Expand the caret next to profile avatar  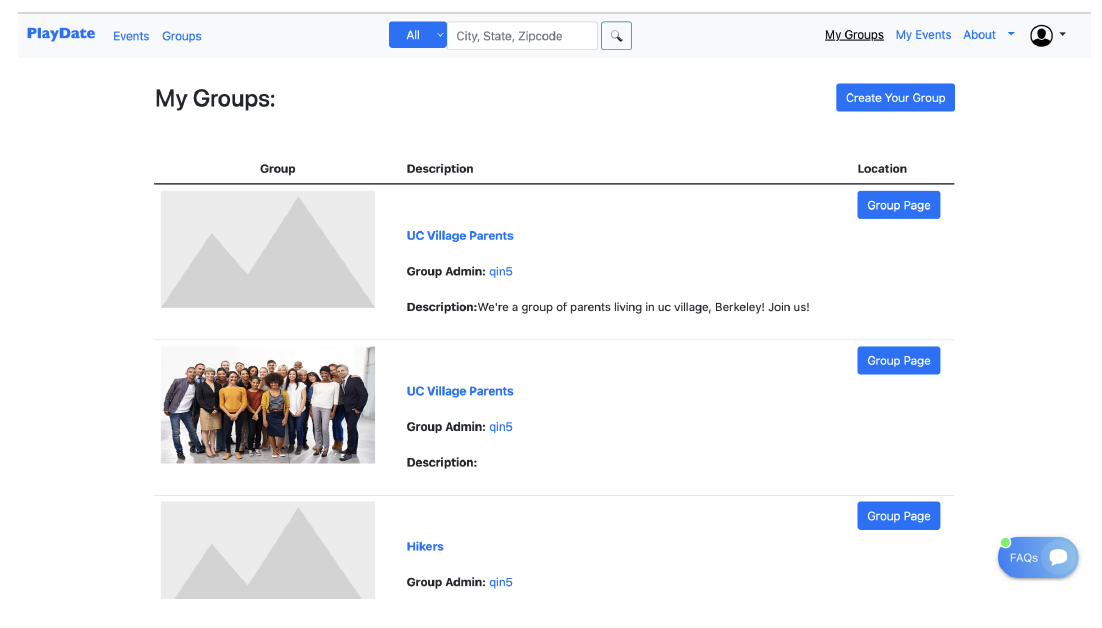tap(1063, 34)
